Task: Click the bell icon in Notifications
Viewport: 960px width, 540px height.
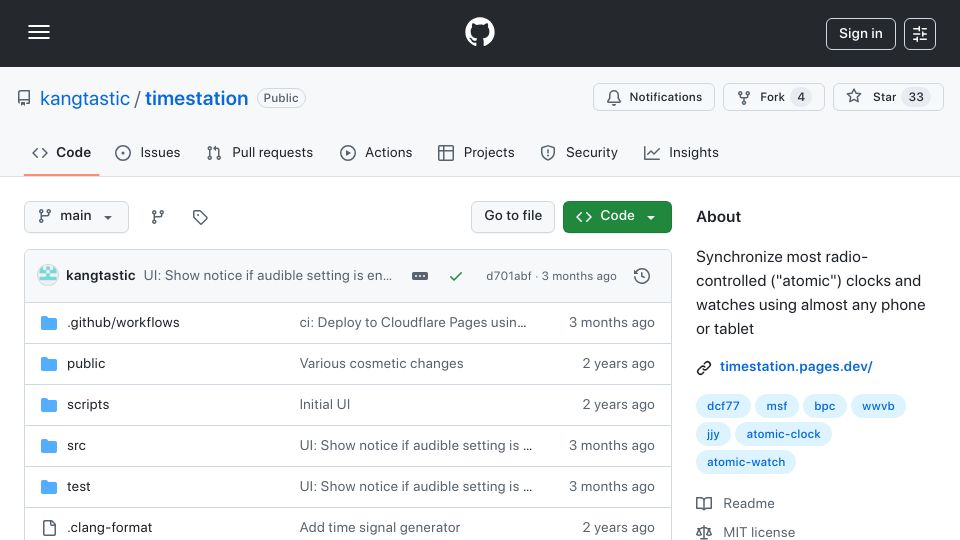Action: (x=614, y=97)
